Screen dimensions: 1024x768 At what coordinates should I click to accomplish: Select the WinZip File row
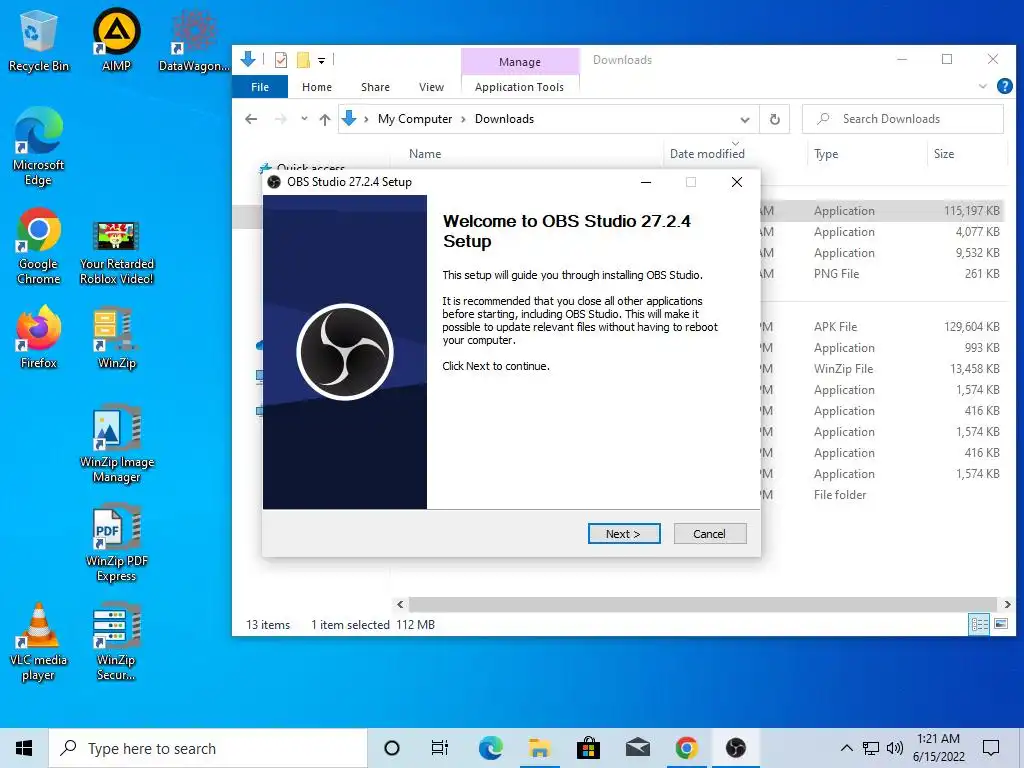pos(882,369)
